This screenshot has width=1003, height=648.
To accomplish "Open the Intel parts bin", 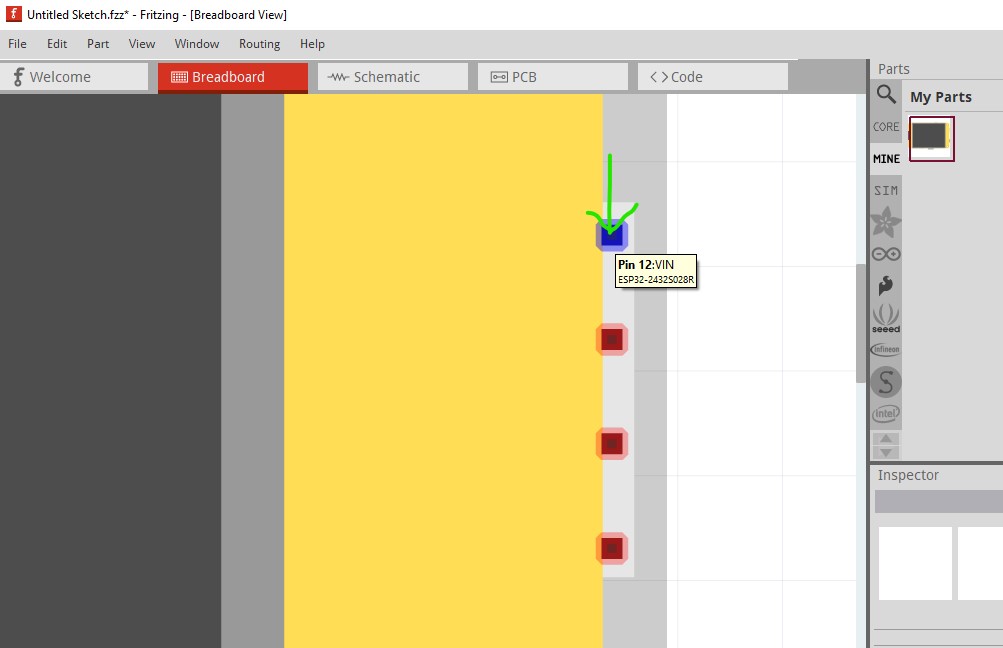I will [886, 413].
